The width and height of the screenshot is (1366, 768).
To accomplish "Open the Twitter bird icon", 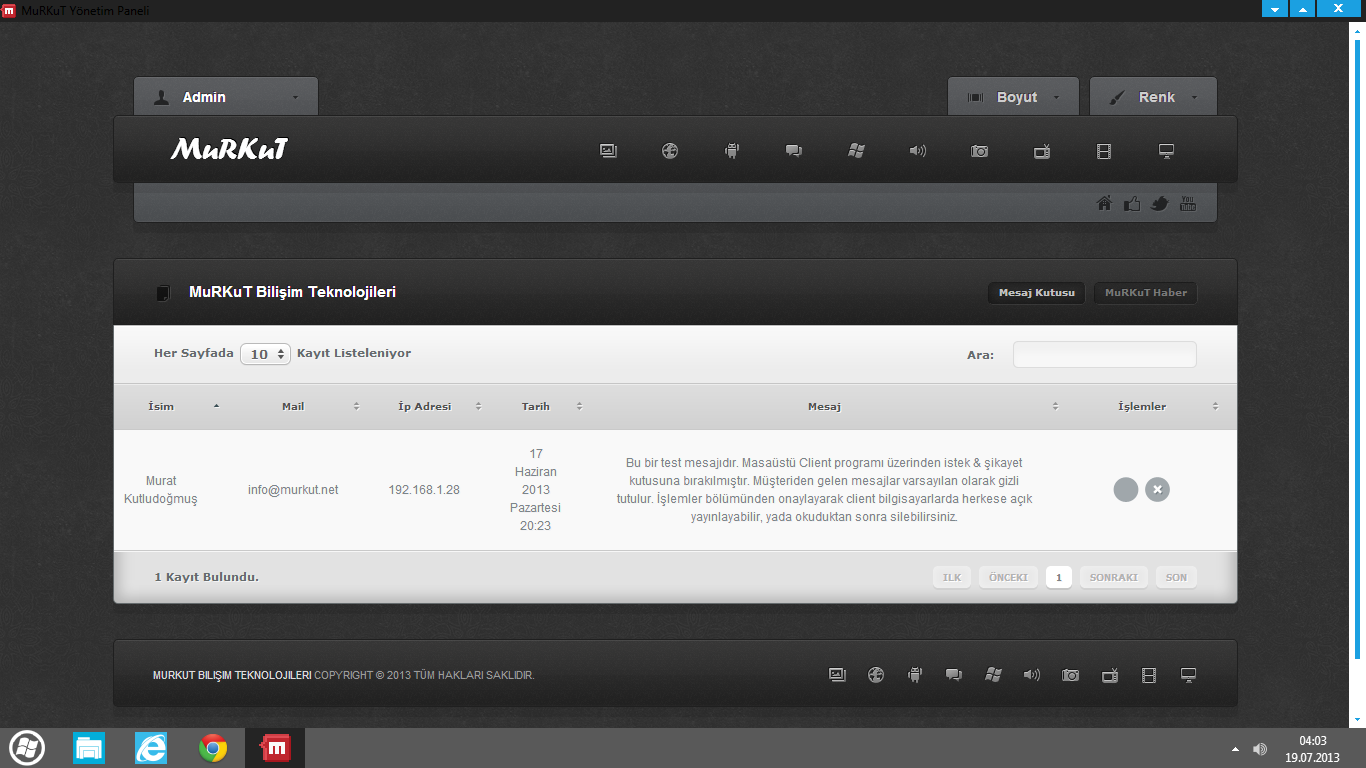I will pyautogui.click(x=1160, y=204).
